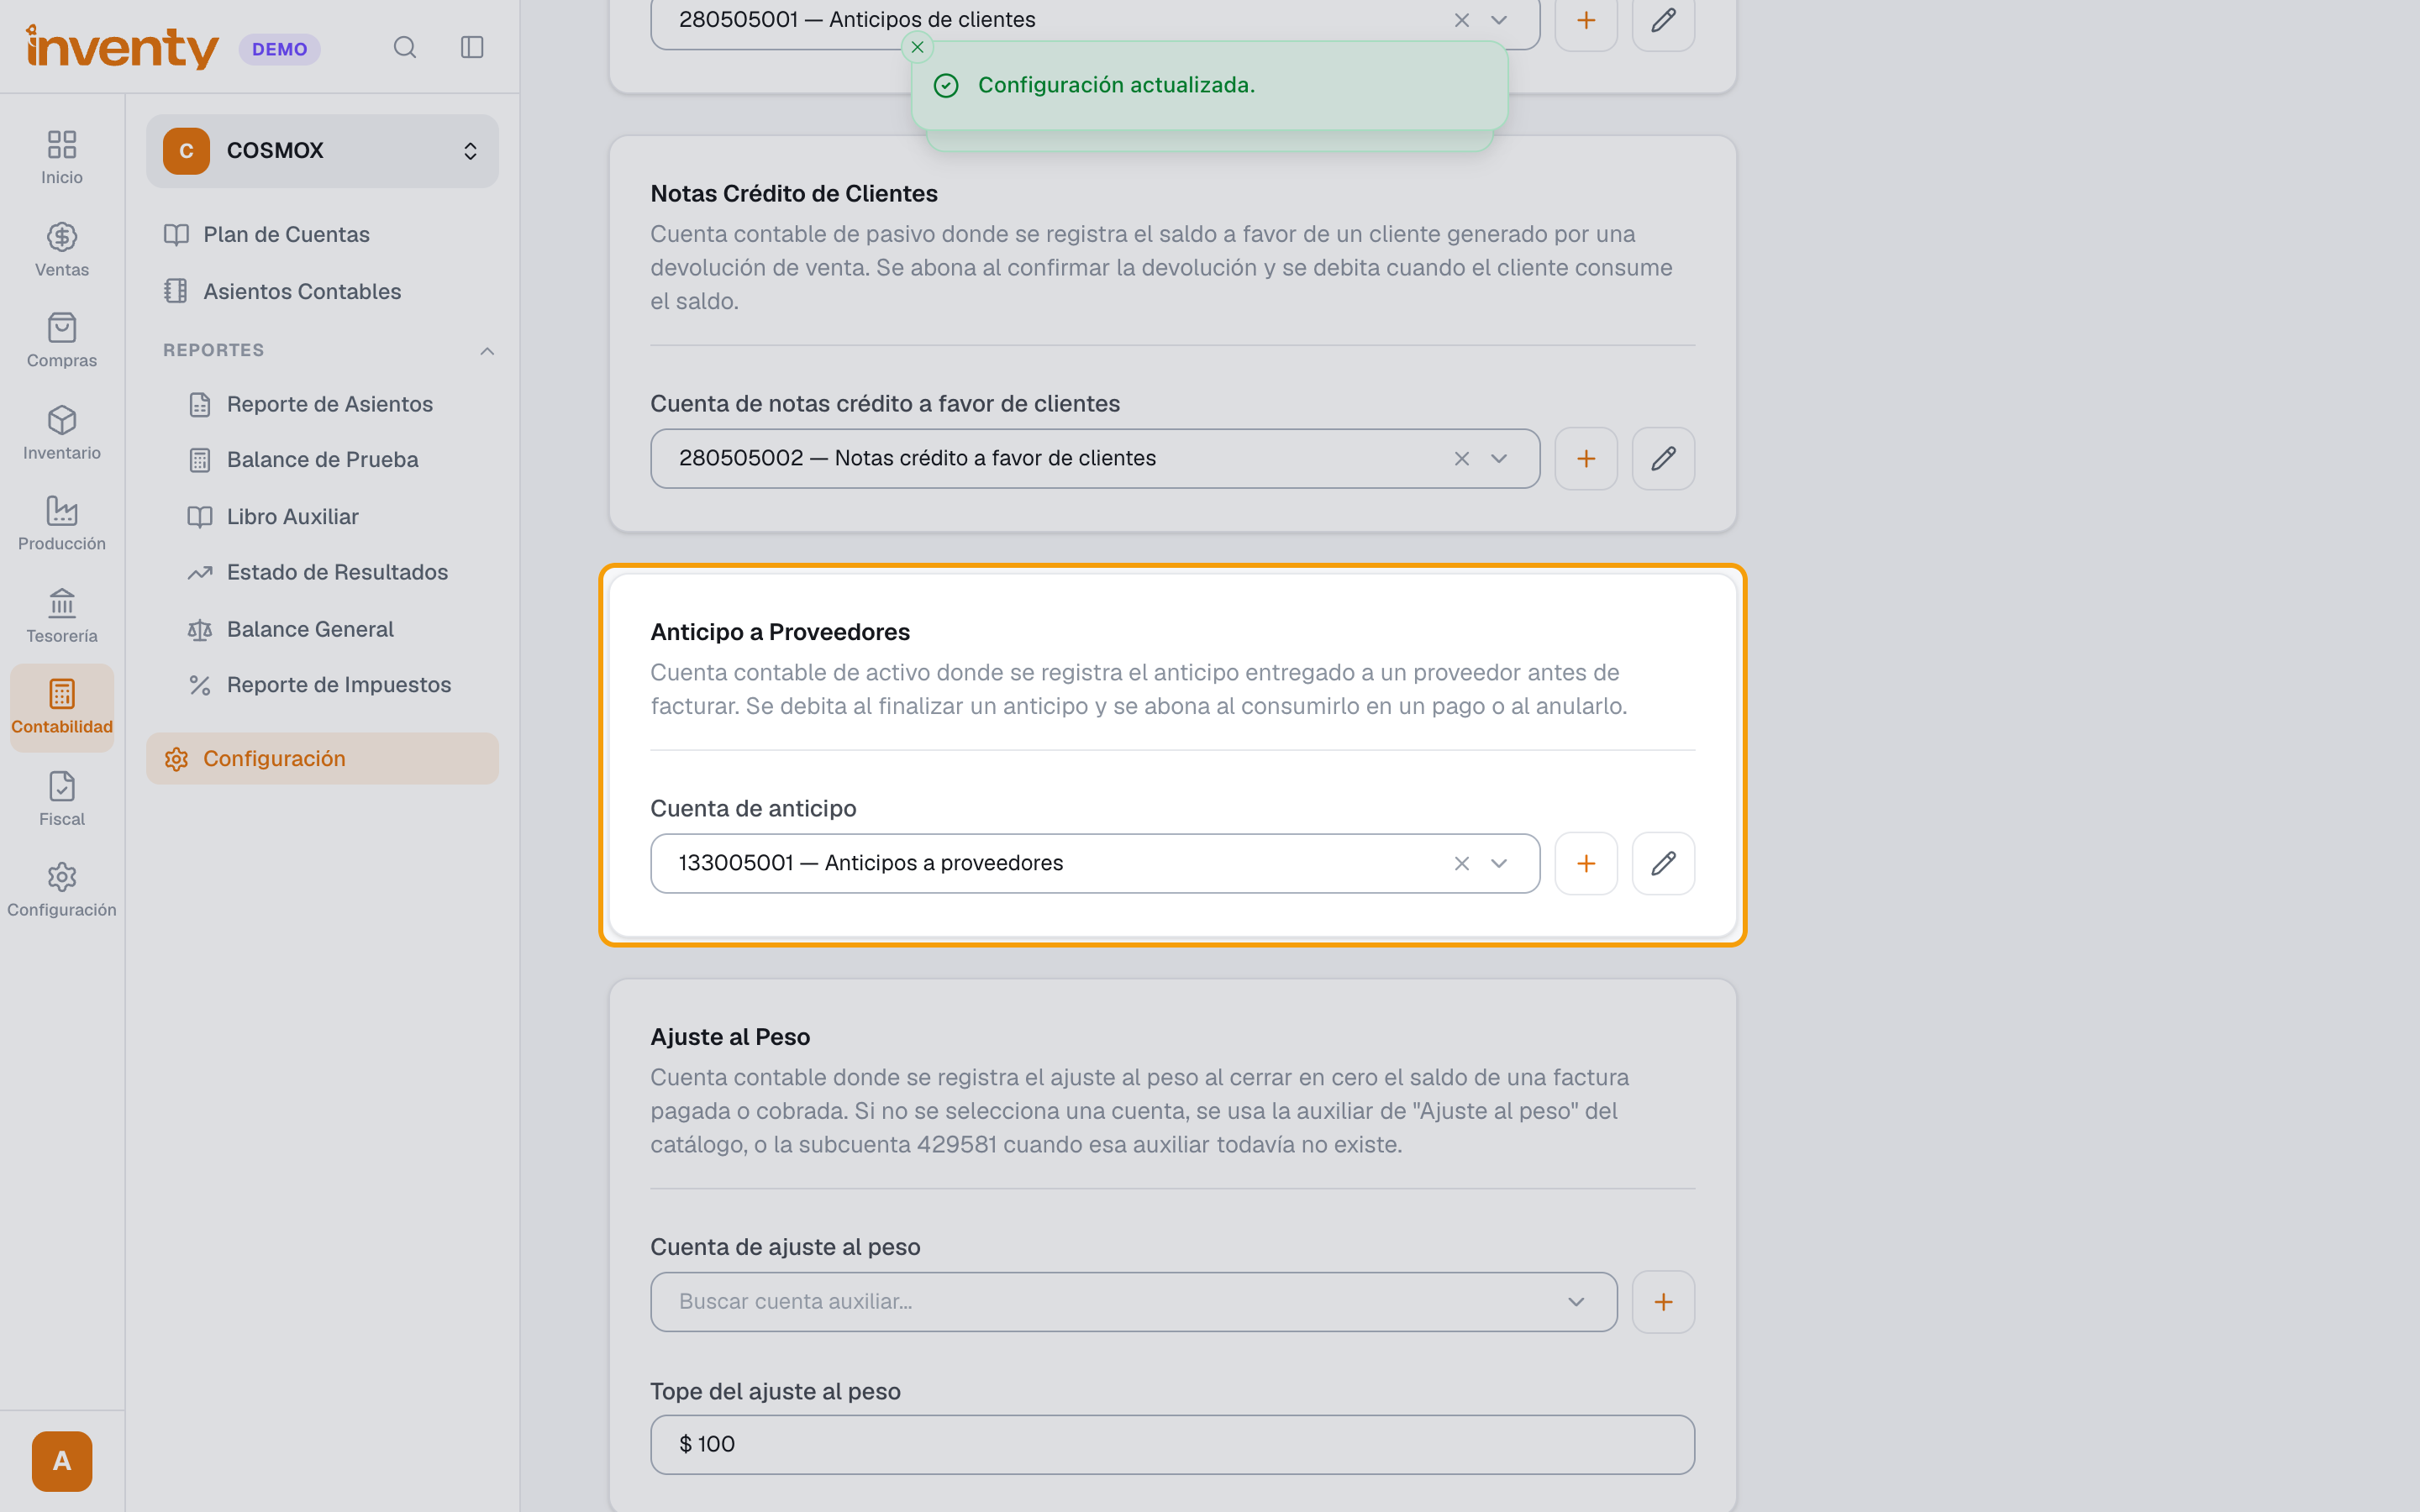Expand the notas crédito account dropdown
The image size is (2420, 1512).
[x=1498, y=458]
